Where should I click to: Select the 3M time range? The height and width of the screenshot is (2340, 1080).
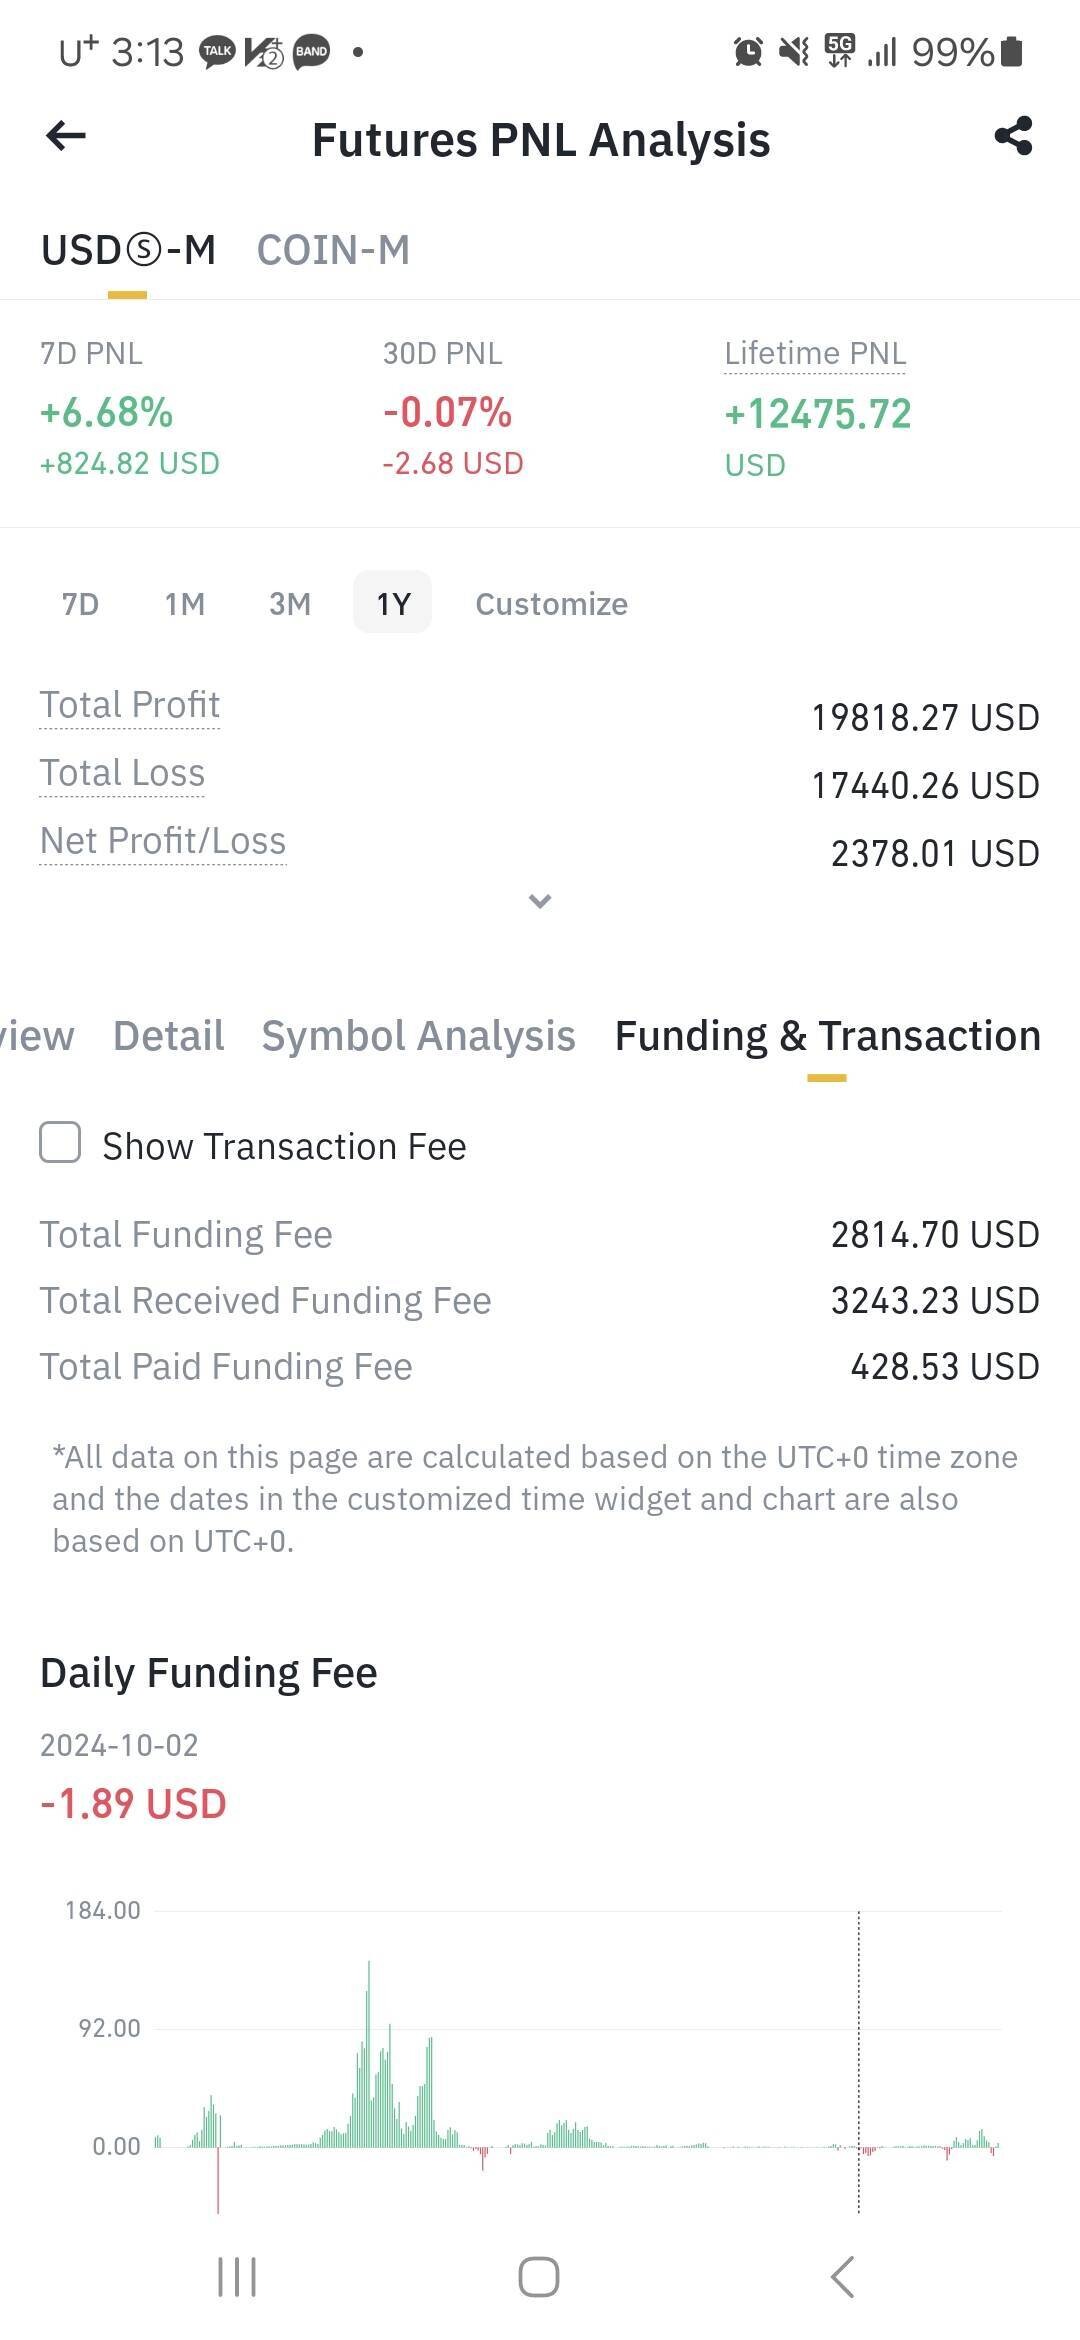[x=290, y=604]
